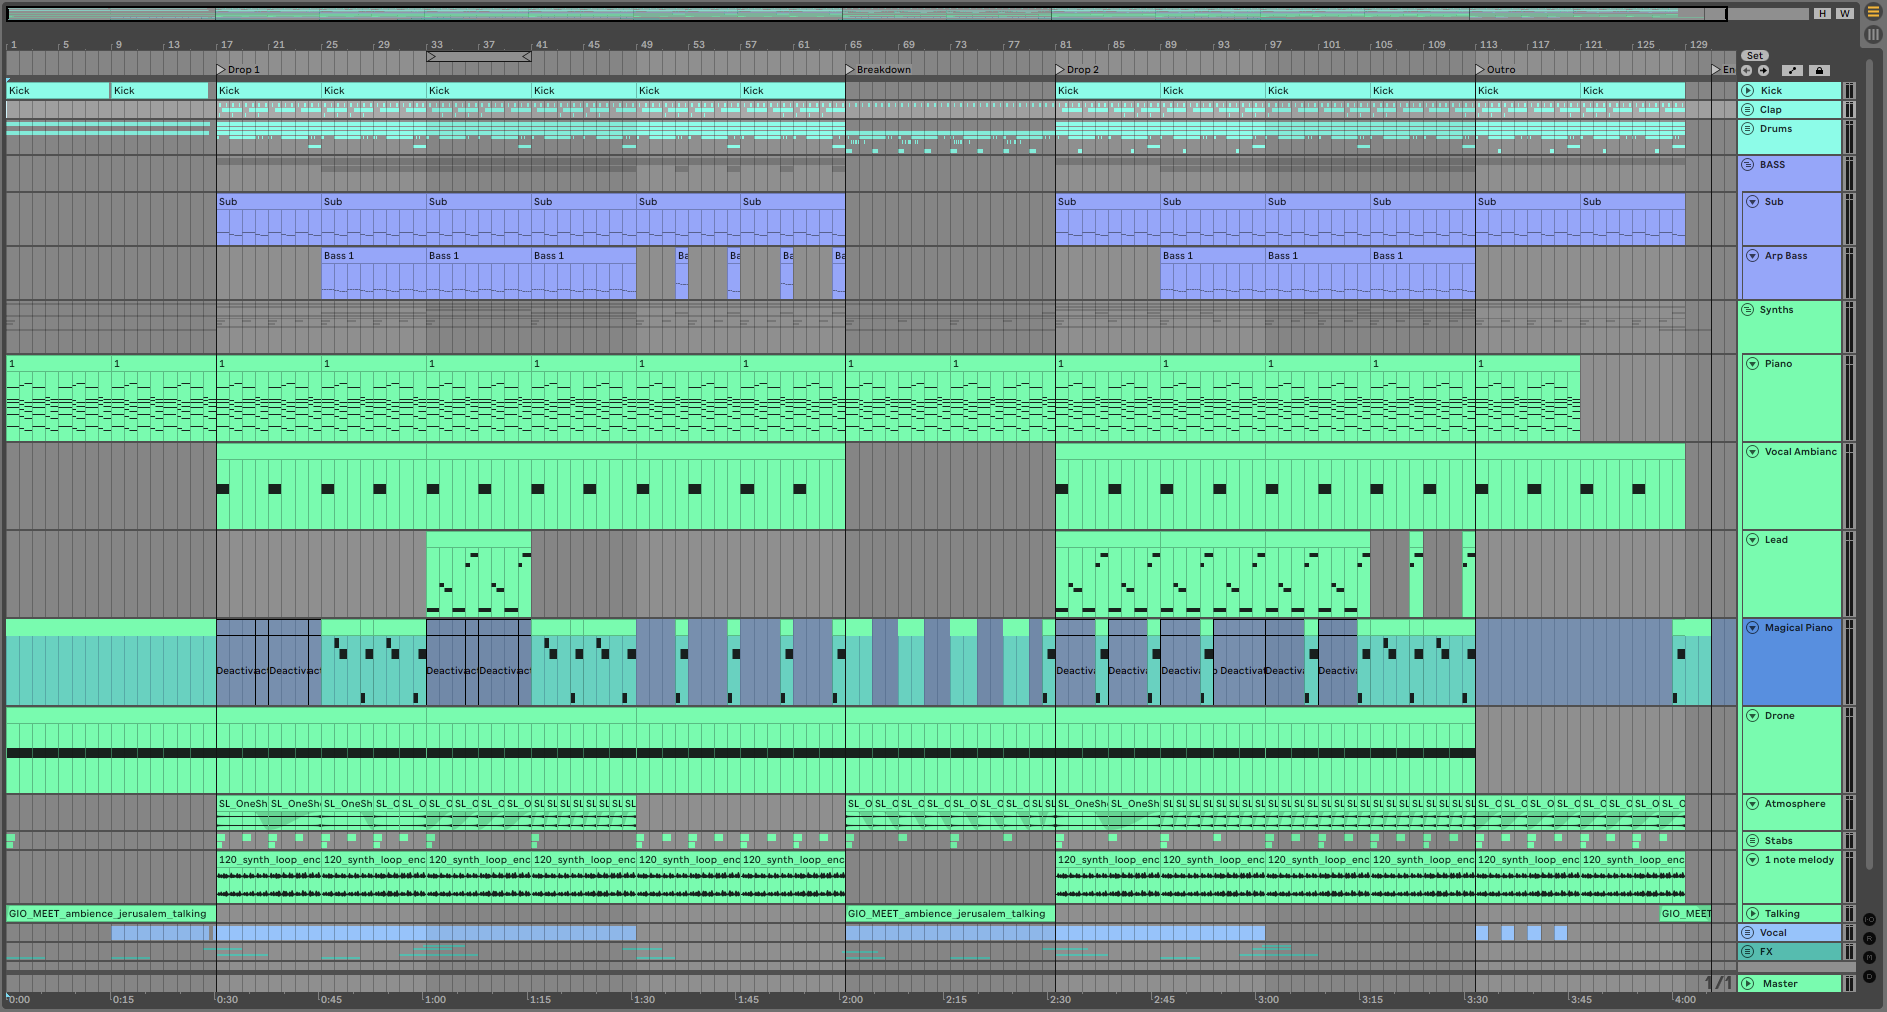Select the first 120_synth_loop_enc audio clip

pos(269,877)
